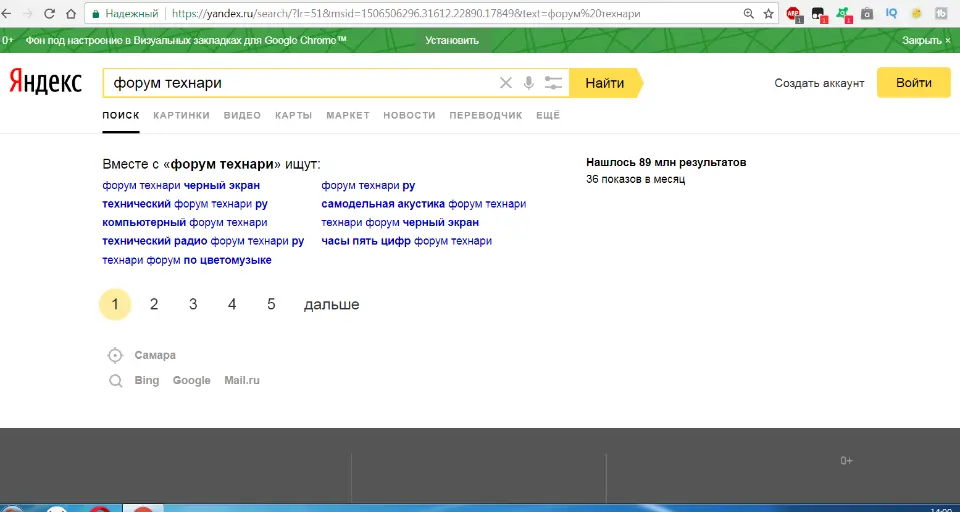
Task: Click the Самара location icon
Action: pyautogui.click(x=115, y=355)
